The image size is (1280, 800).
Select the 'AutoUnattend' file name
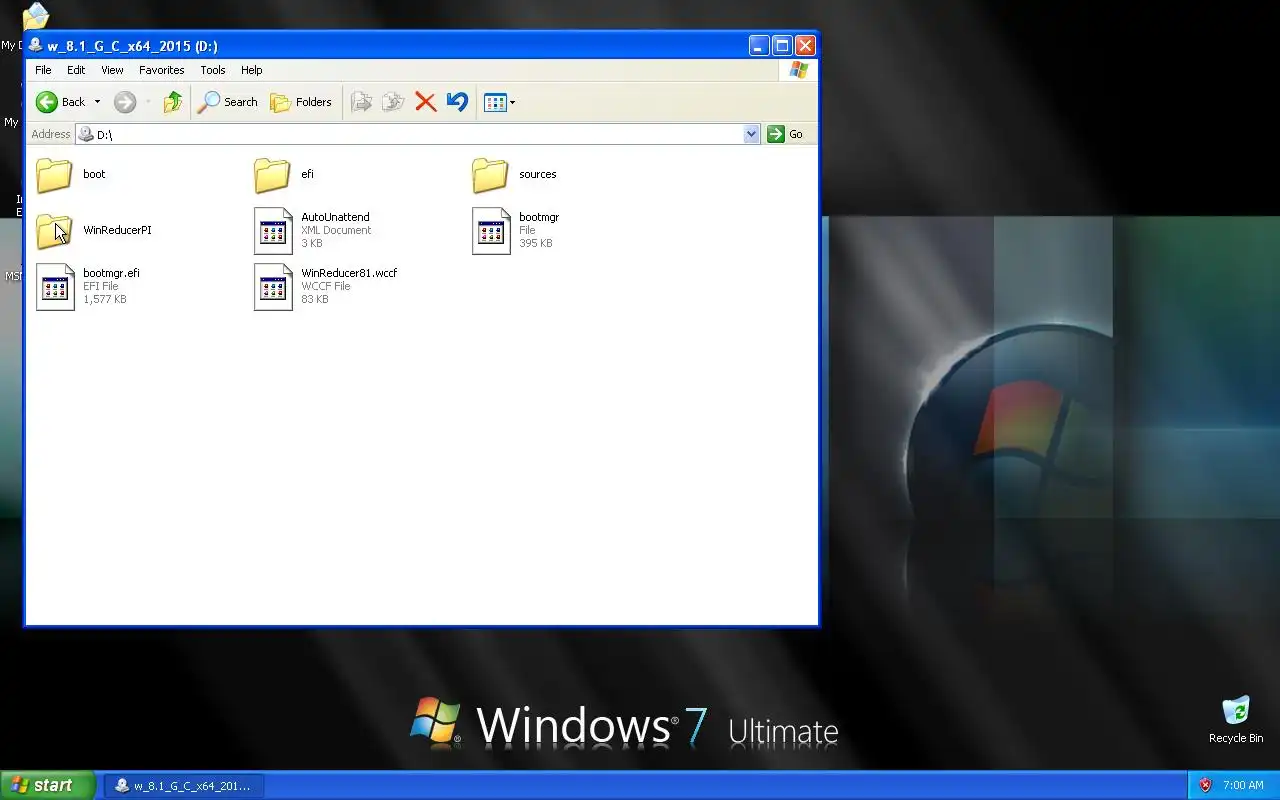pos(335,217)
